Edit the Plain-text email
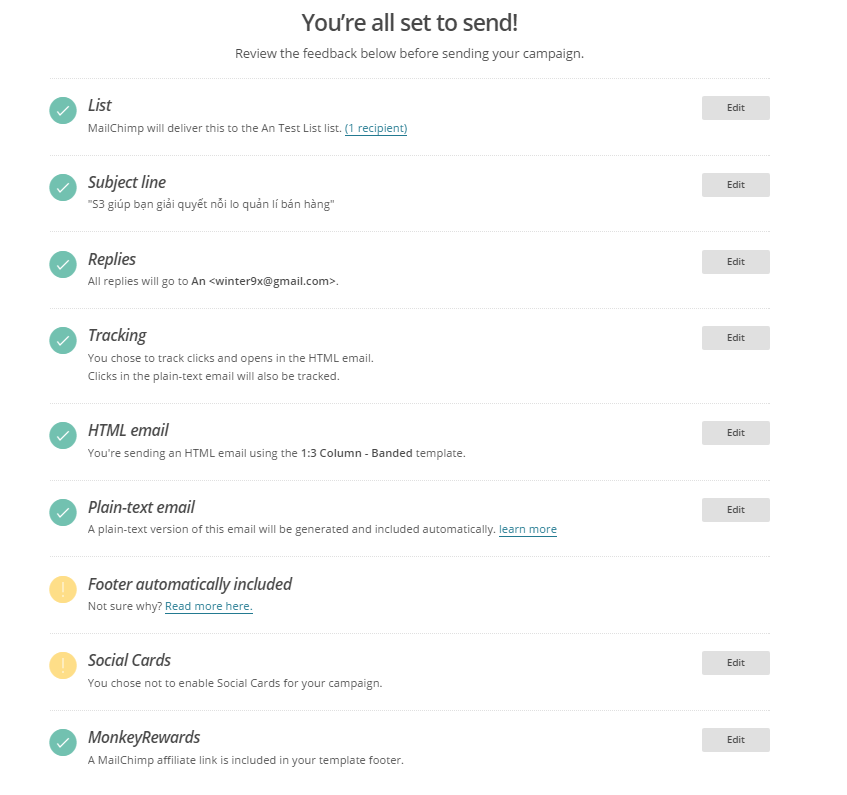Image resolution: width=847 pixels, height=795 pixels. [736, 510]
